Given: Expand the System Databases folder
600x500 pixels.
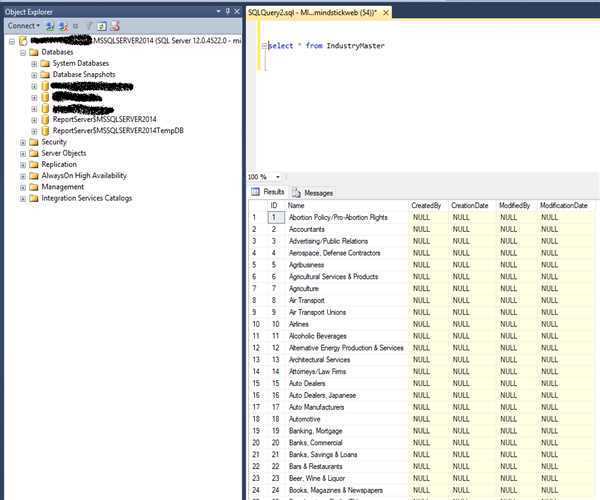Looking at the screenshot, I should click(34, 64).
